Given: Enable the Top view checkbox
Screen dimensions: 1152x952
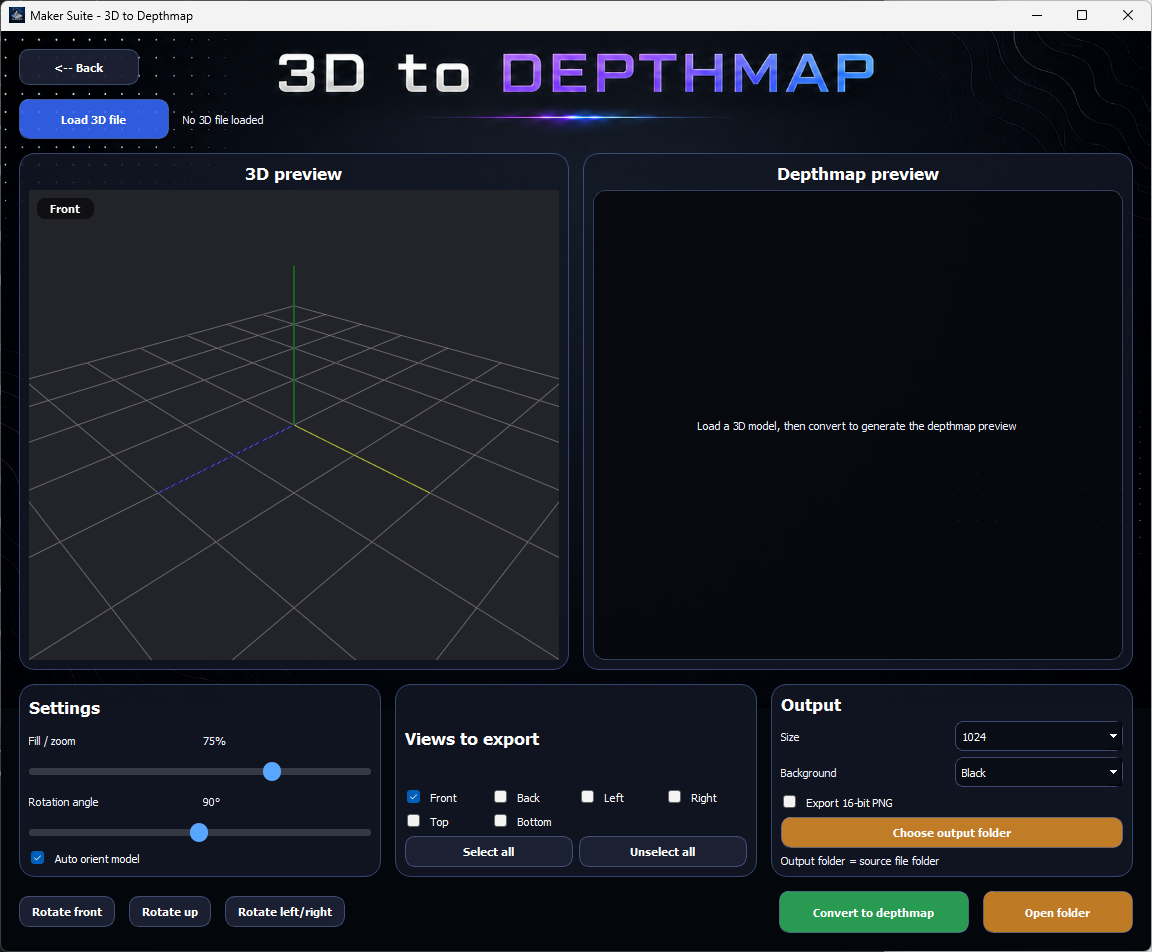Looking at the screenshot, I should (414, 821).
